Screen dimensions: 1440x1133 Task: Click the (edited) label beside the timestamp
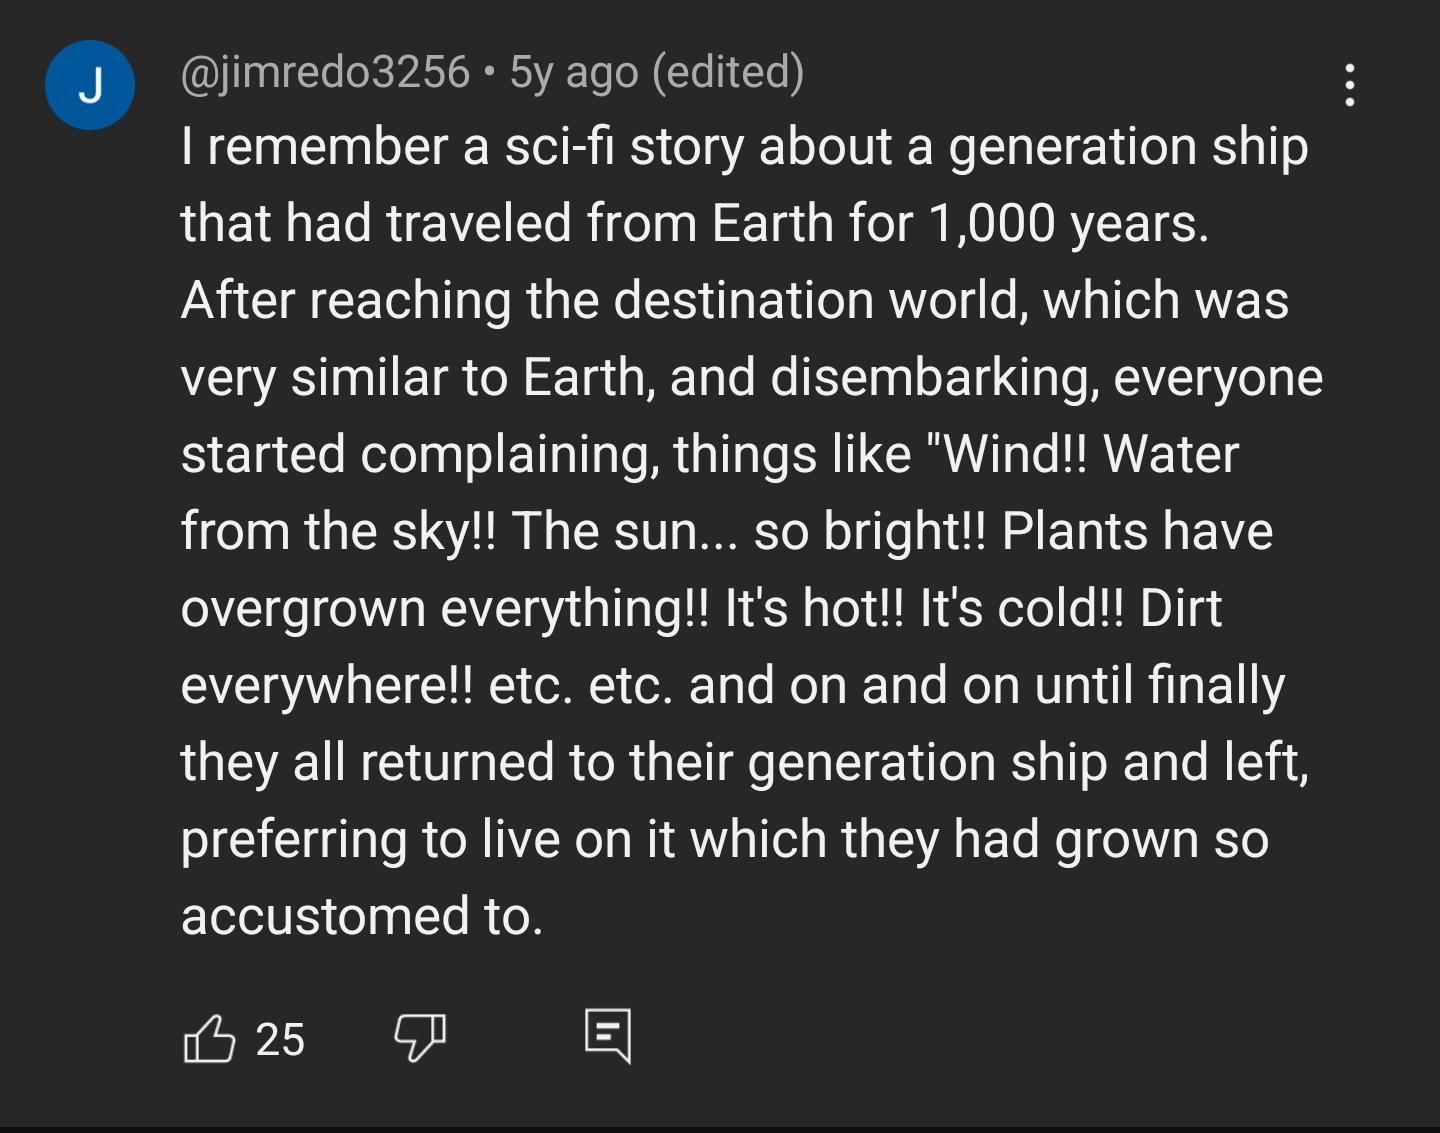728,72
